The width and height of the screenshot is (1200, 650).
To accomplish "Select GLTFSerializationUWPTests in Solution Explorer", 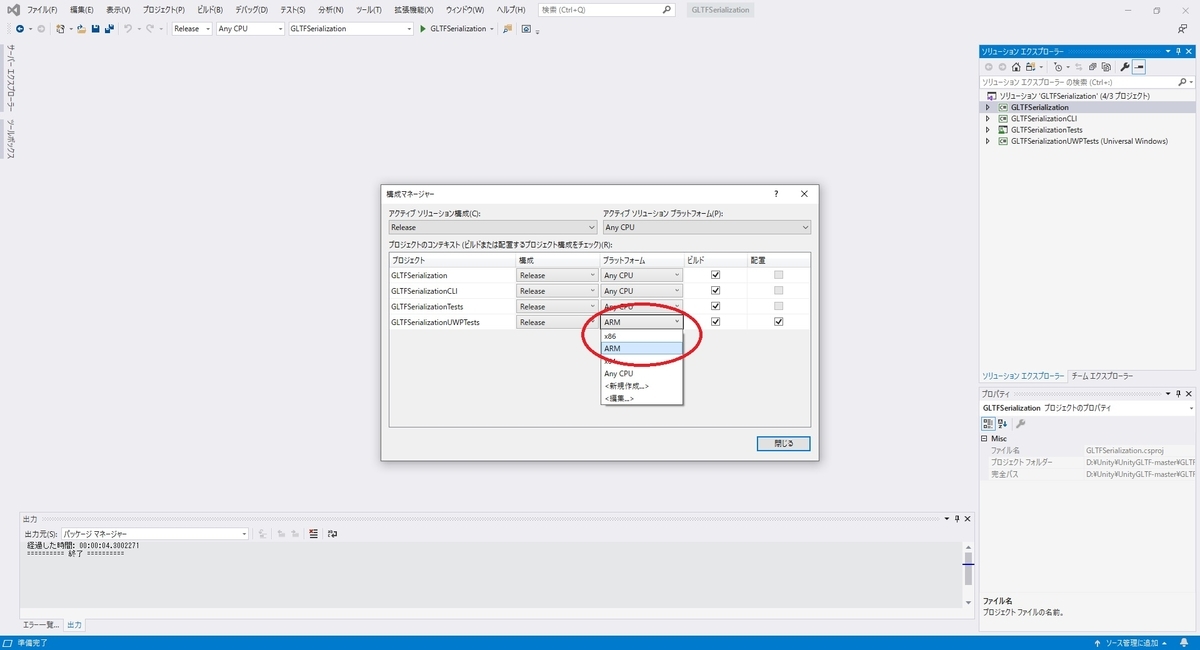I will (x=1089, y=141).
